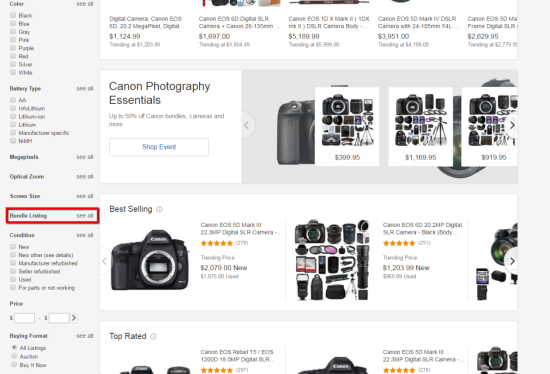Screen dimensions: 550x374
Task: Go to next Canon Essentials slide
Action: [x=512, y=125]
